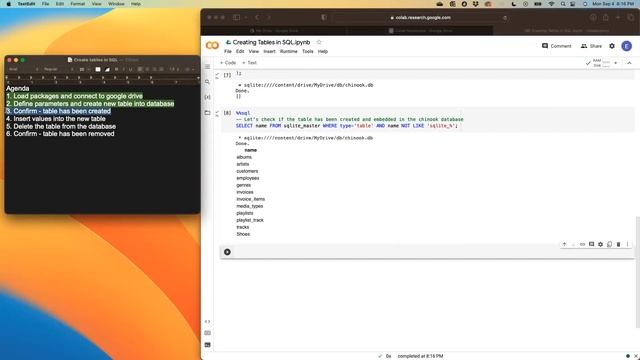640x360 pixels.
Task: Open the Colab logo home link
Action: tap(212, 46)
